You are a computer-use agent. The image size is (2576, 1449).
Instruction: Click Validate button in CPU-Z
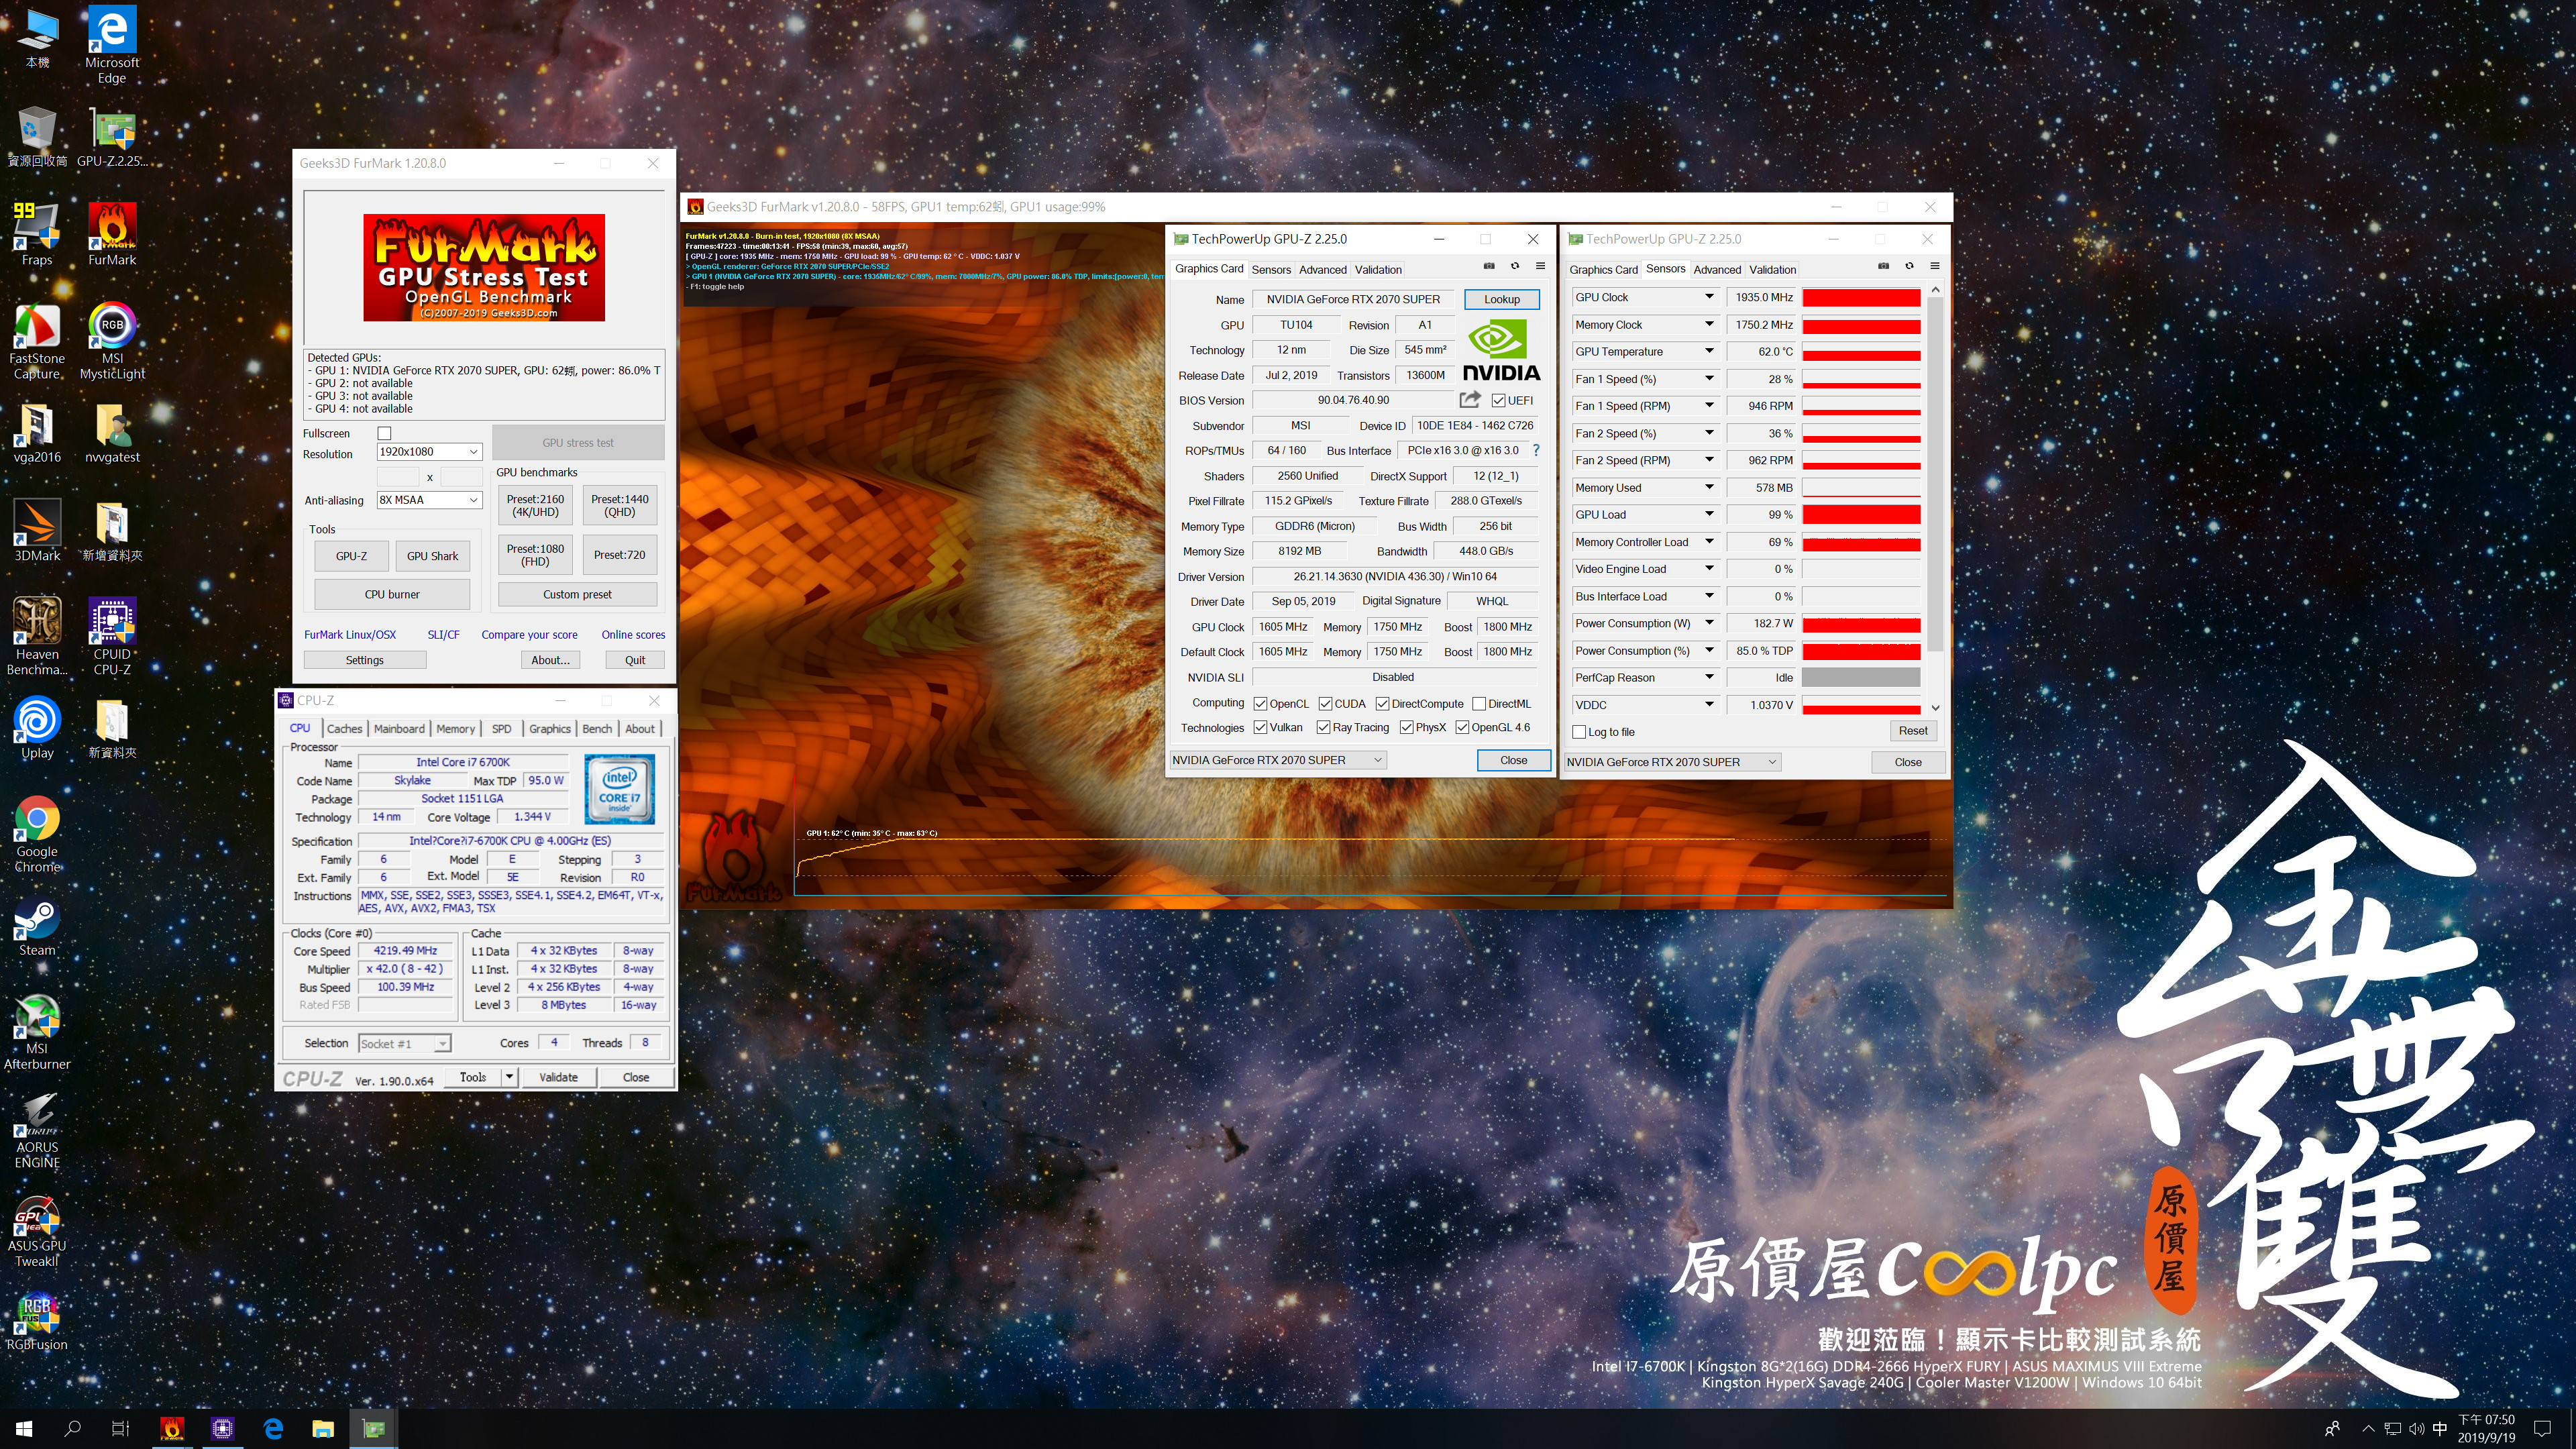pyautogui.click(x=558, y=1077)
